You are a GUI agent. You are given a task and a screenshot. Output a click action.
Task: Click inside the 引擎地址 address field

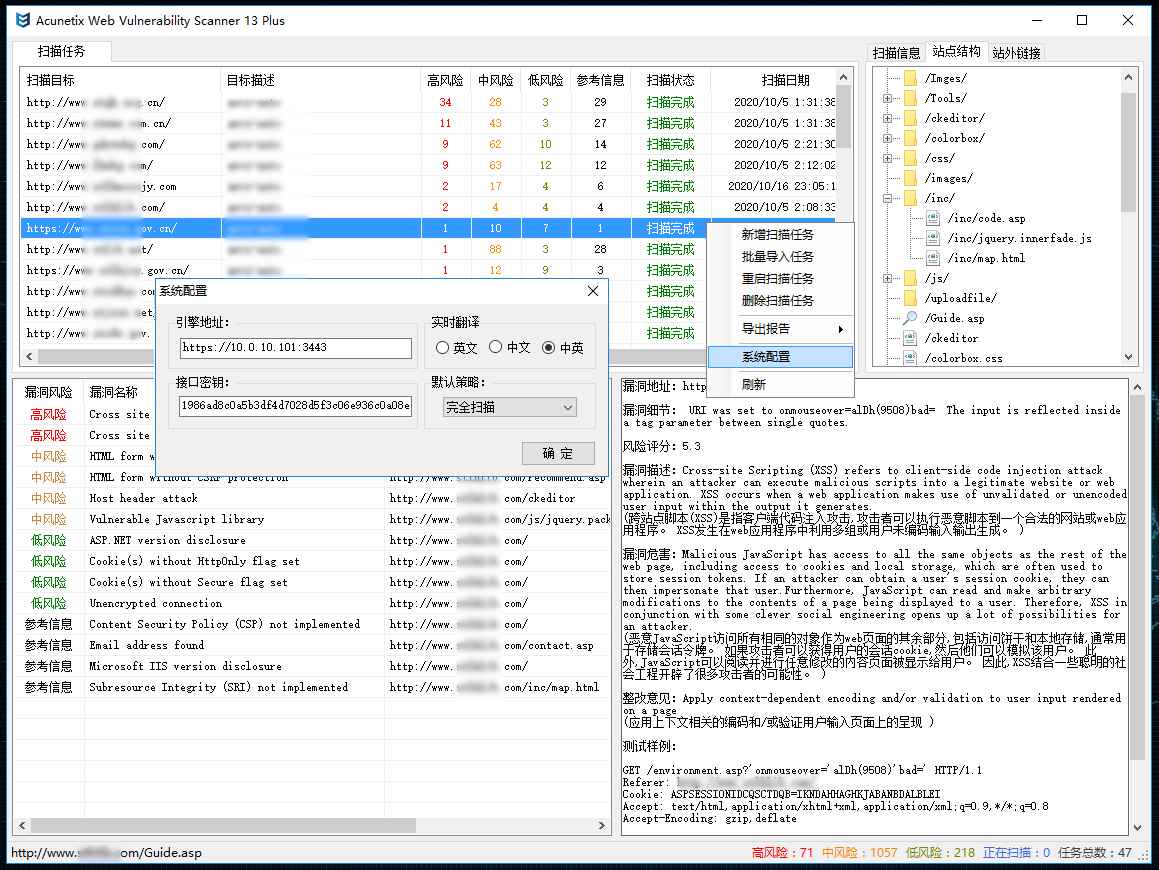click(295, 348)
